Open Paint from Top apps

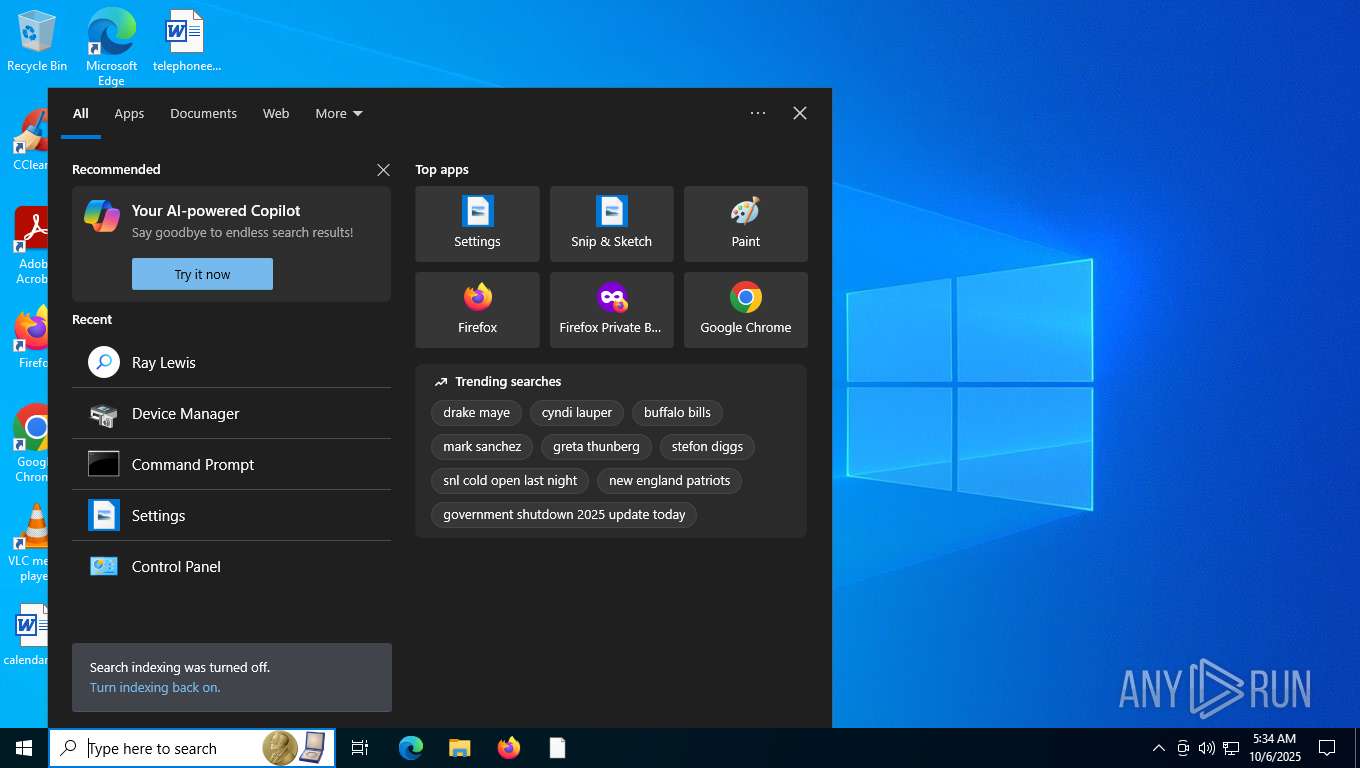click(x=745, y=224)
